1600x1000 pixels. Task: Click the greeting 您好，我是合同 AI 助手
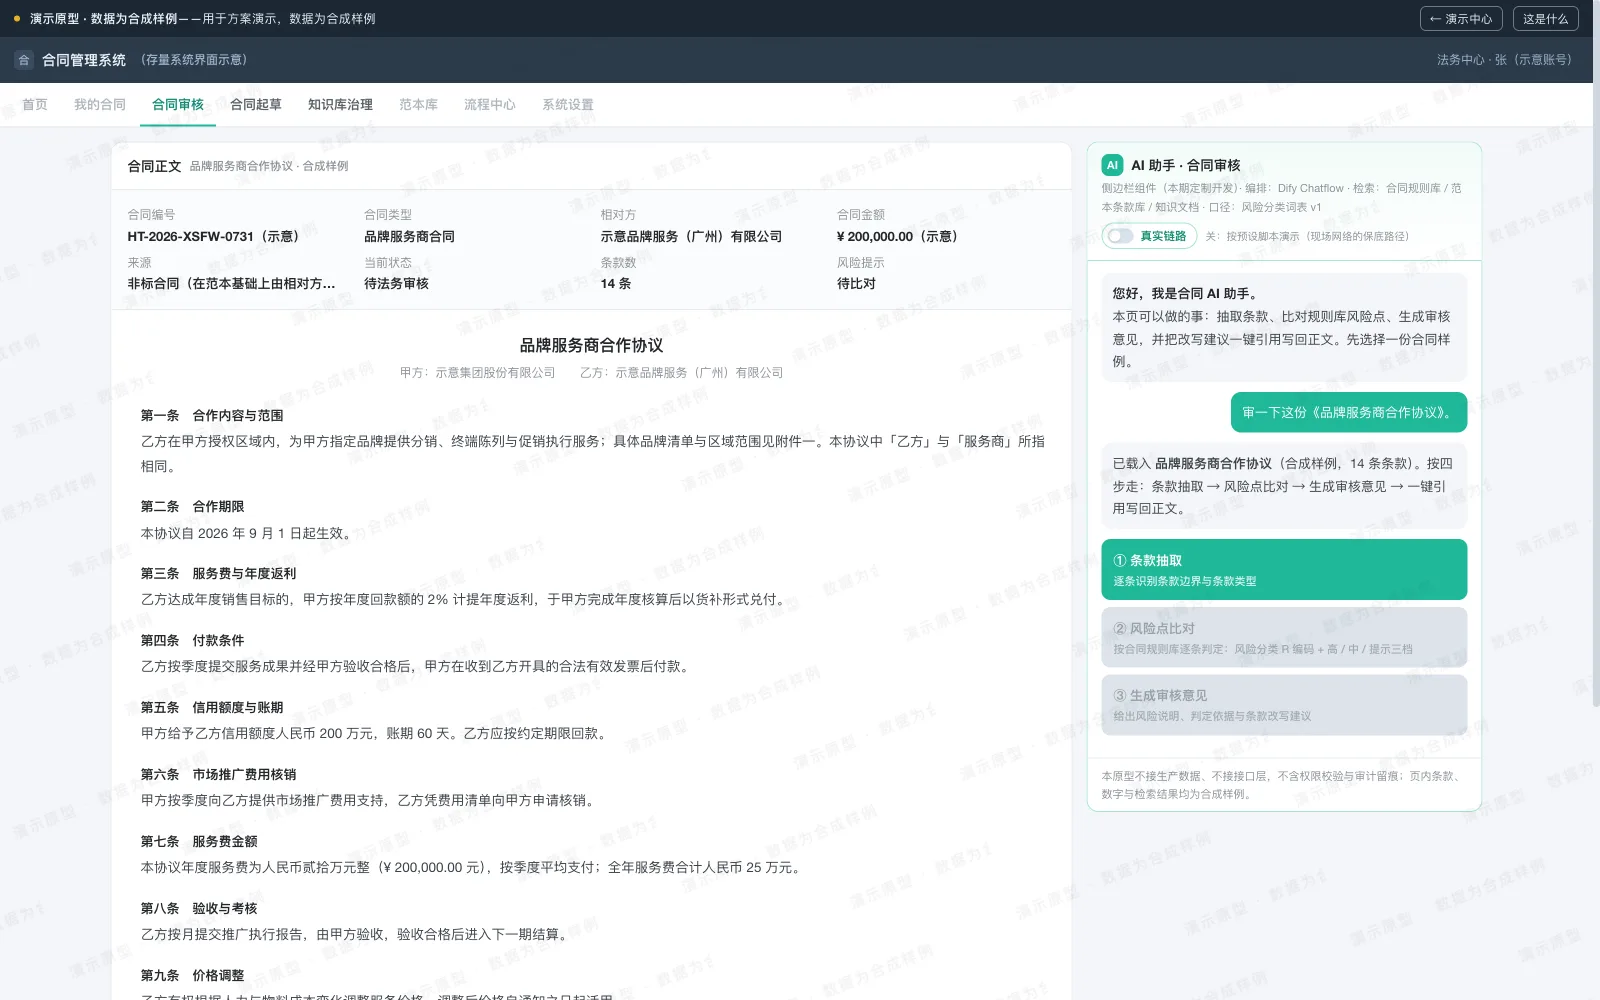pos(1185,294)
